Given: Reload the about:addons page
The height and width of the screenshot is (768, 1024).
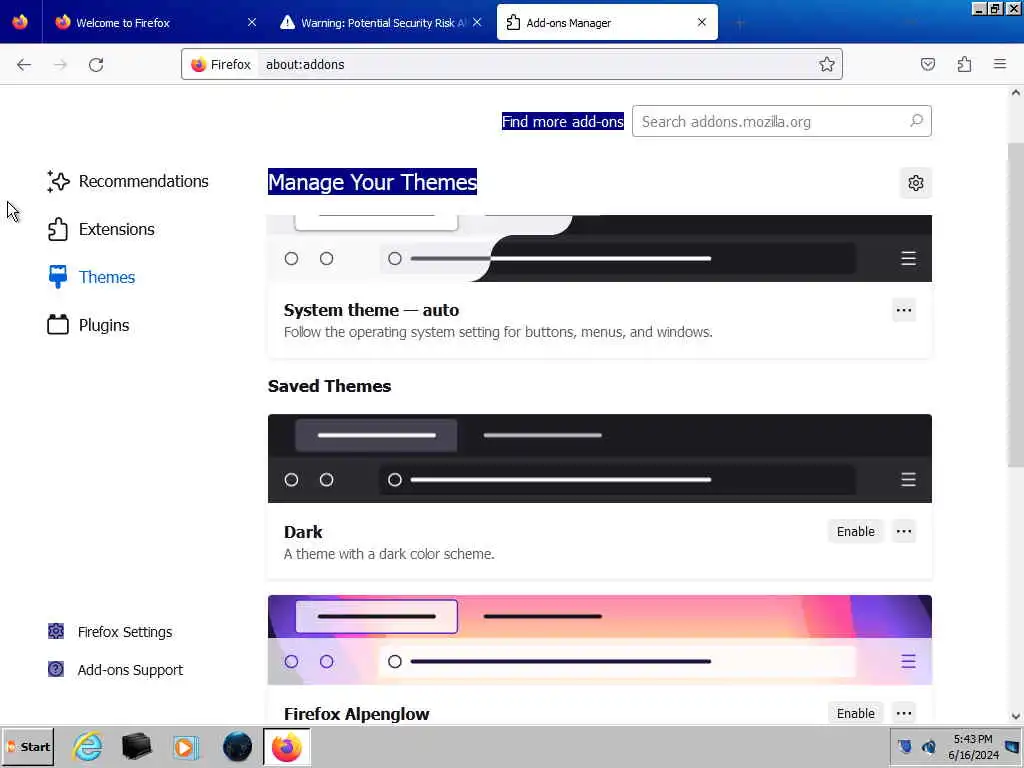Looking at the screenshot, I should tap(96, 64).
